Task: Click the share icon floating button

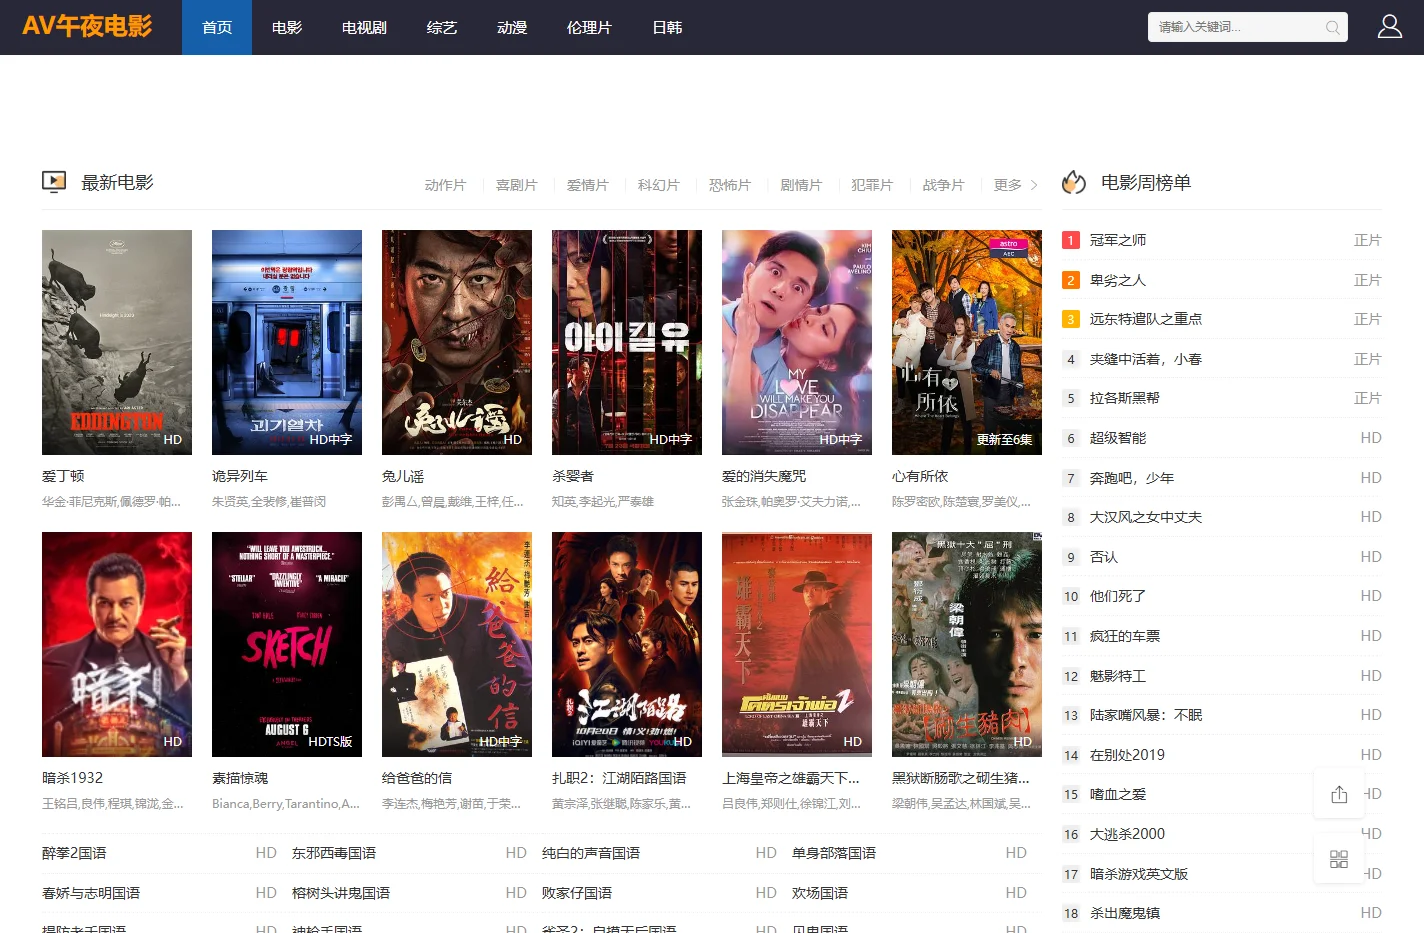Action: [1339, 795]
